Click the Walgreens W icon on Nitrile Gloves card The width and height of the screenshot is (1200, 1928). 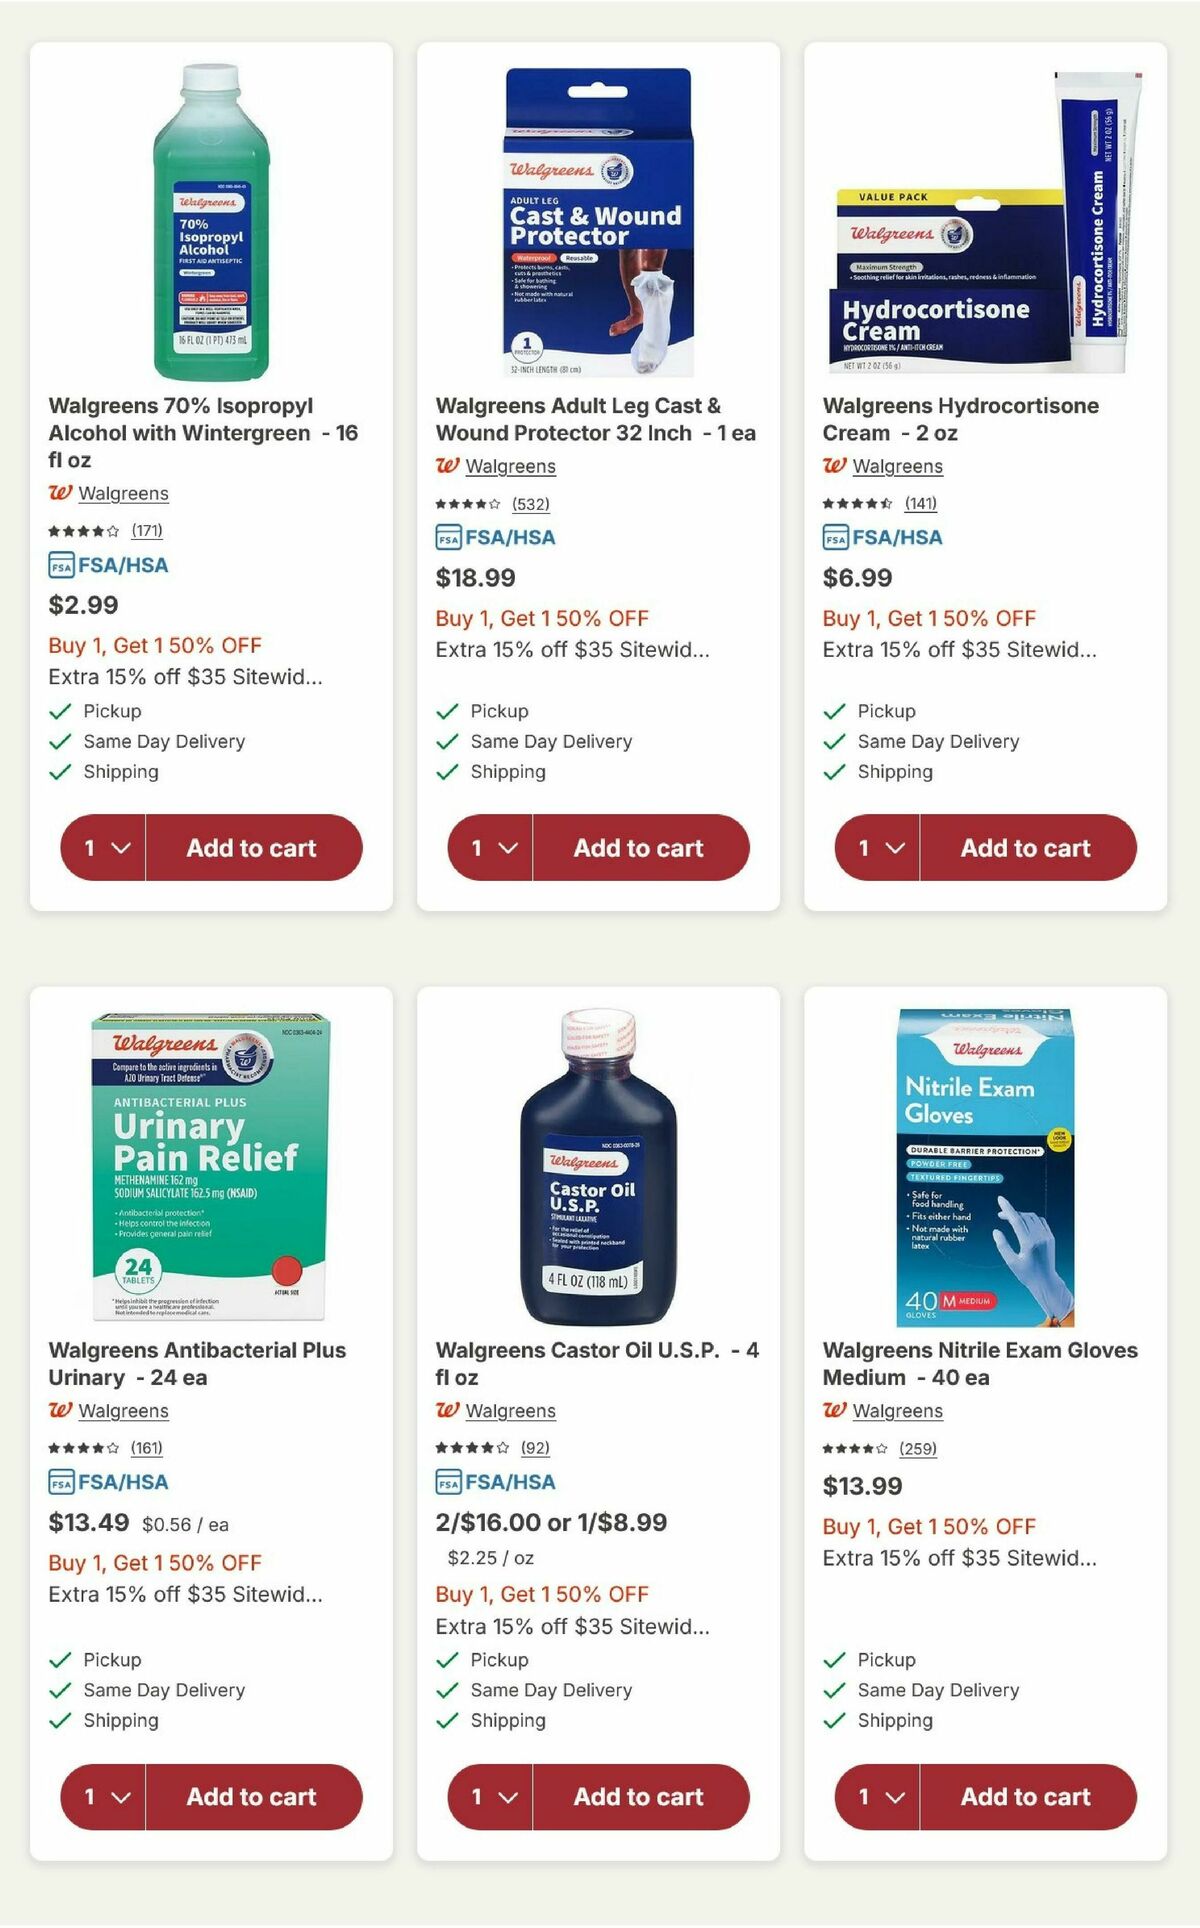[x=833, y=1410]
